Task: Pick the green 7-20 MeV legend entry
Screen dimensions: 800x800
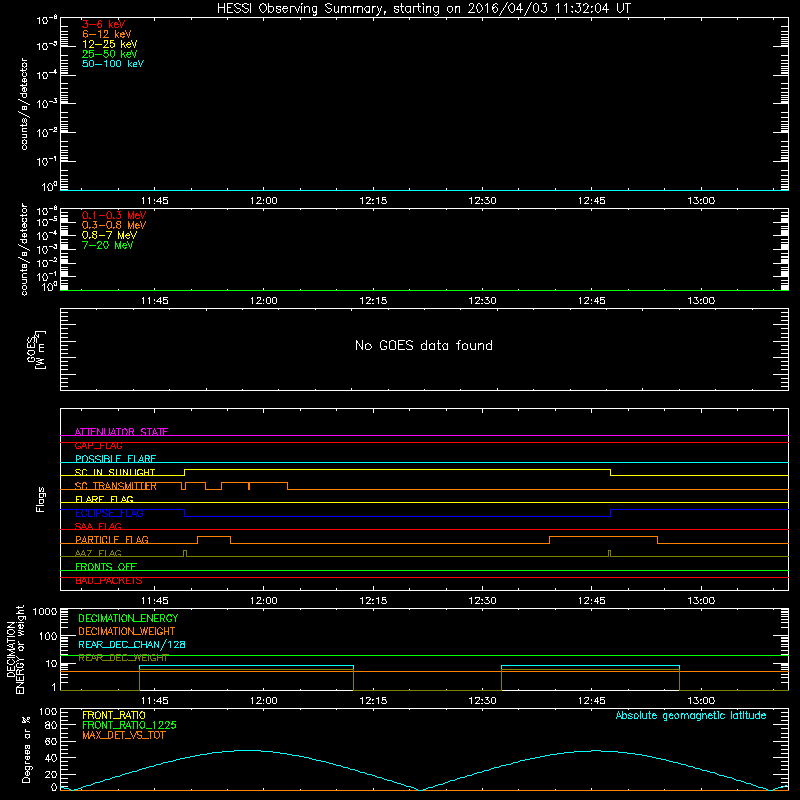Action: click(107, 245)
